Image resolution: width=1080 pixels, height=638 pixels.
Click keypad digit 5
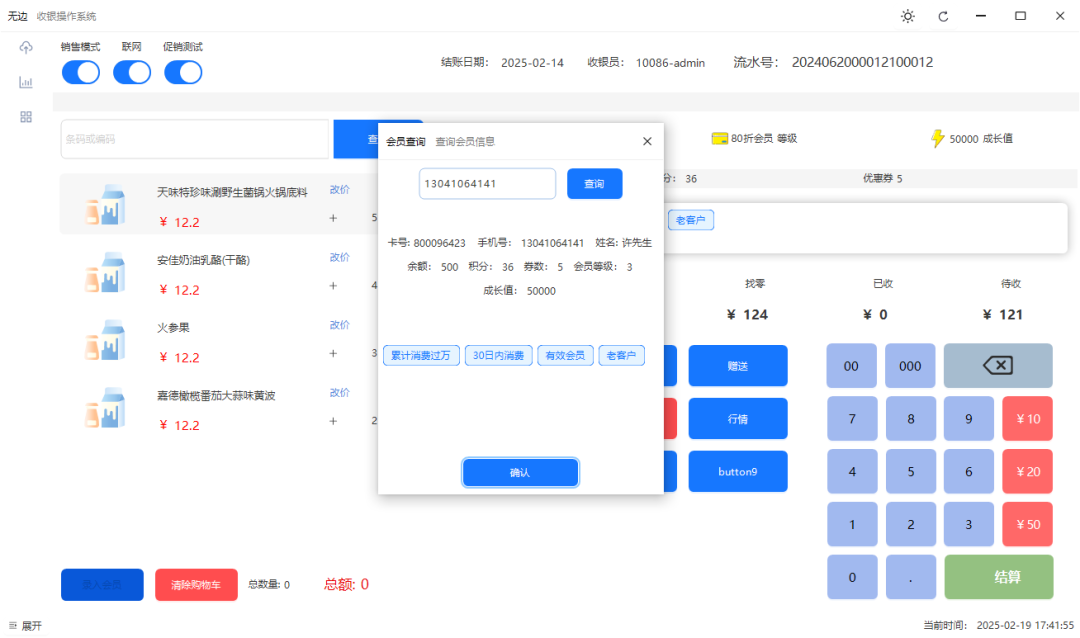(x=911, y=471)
